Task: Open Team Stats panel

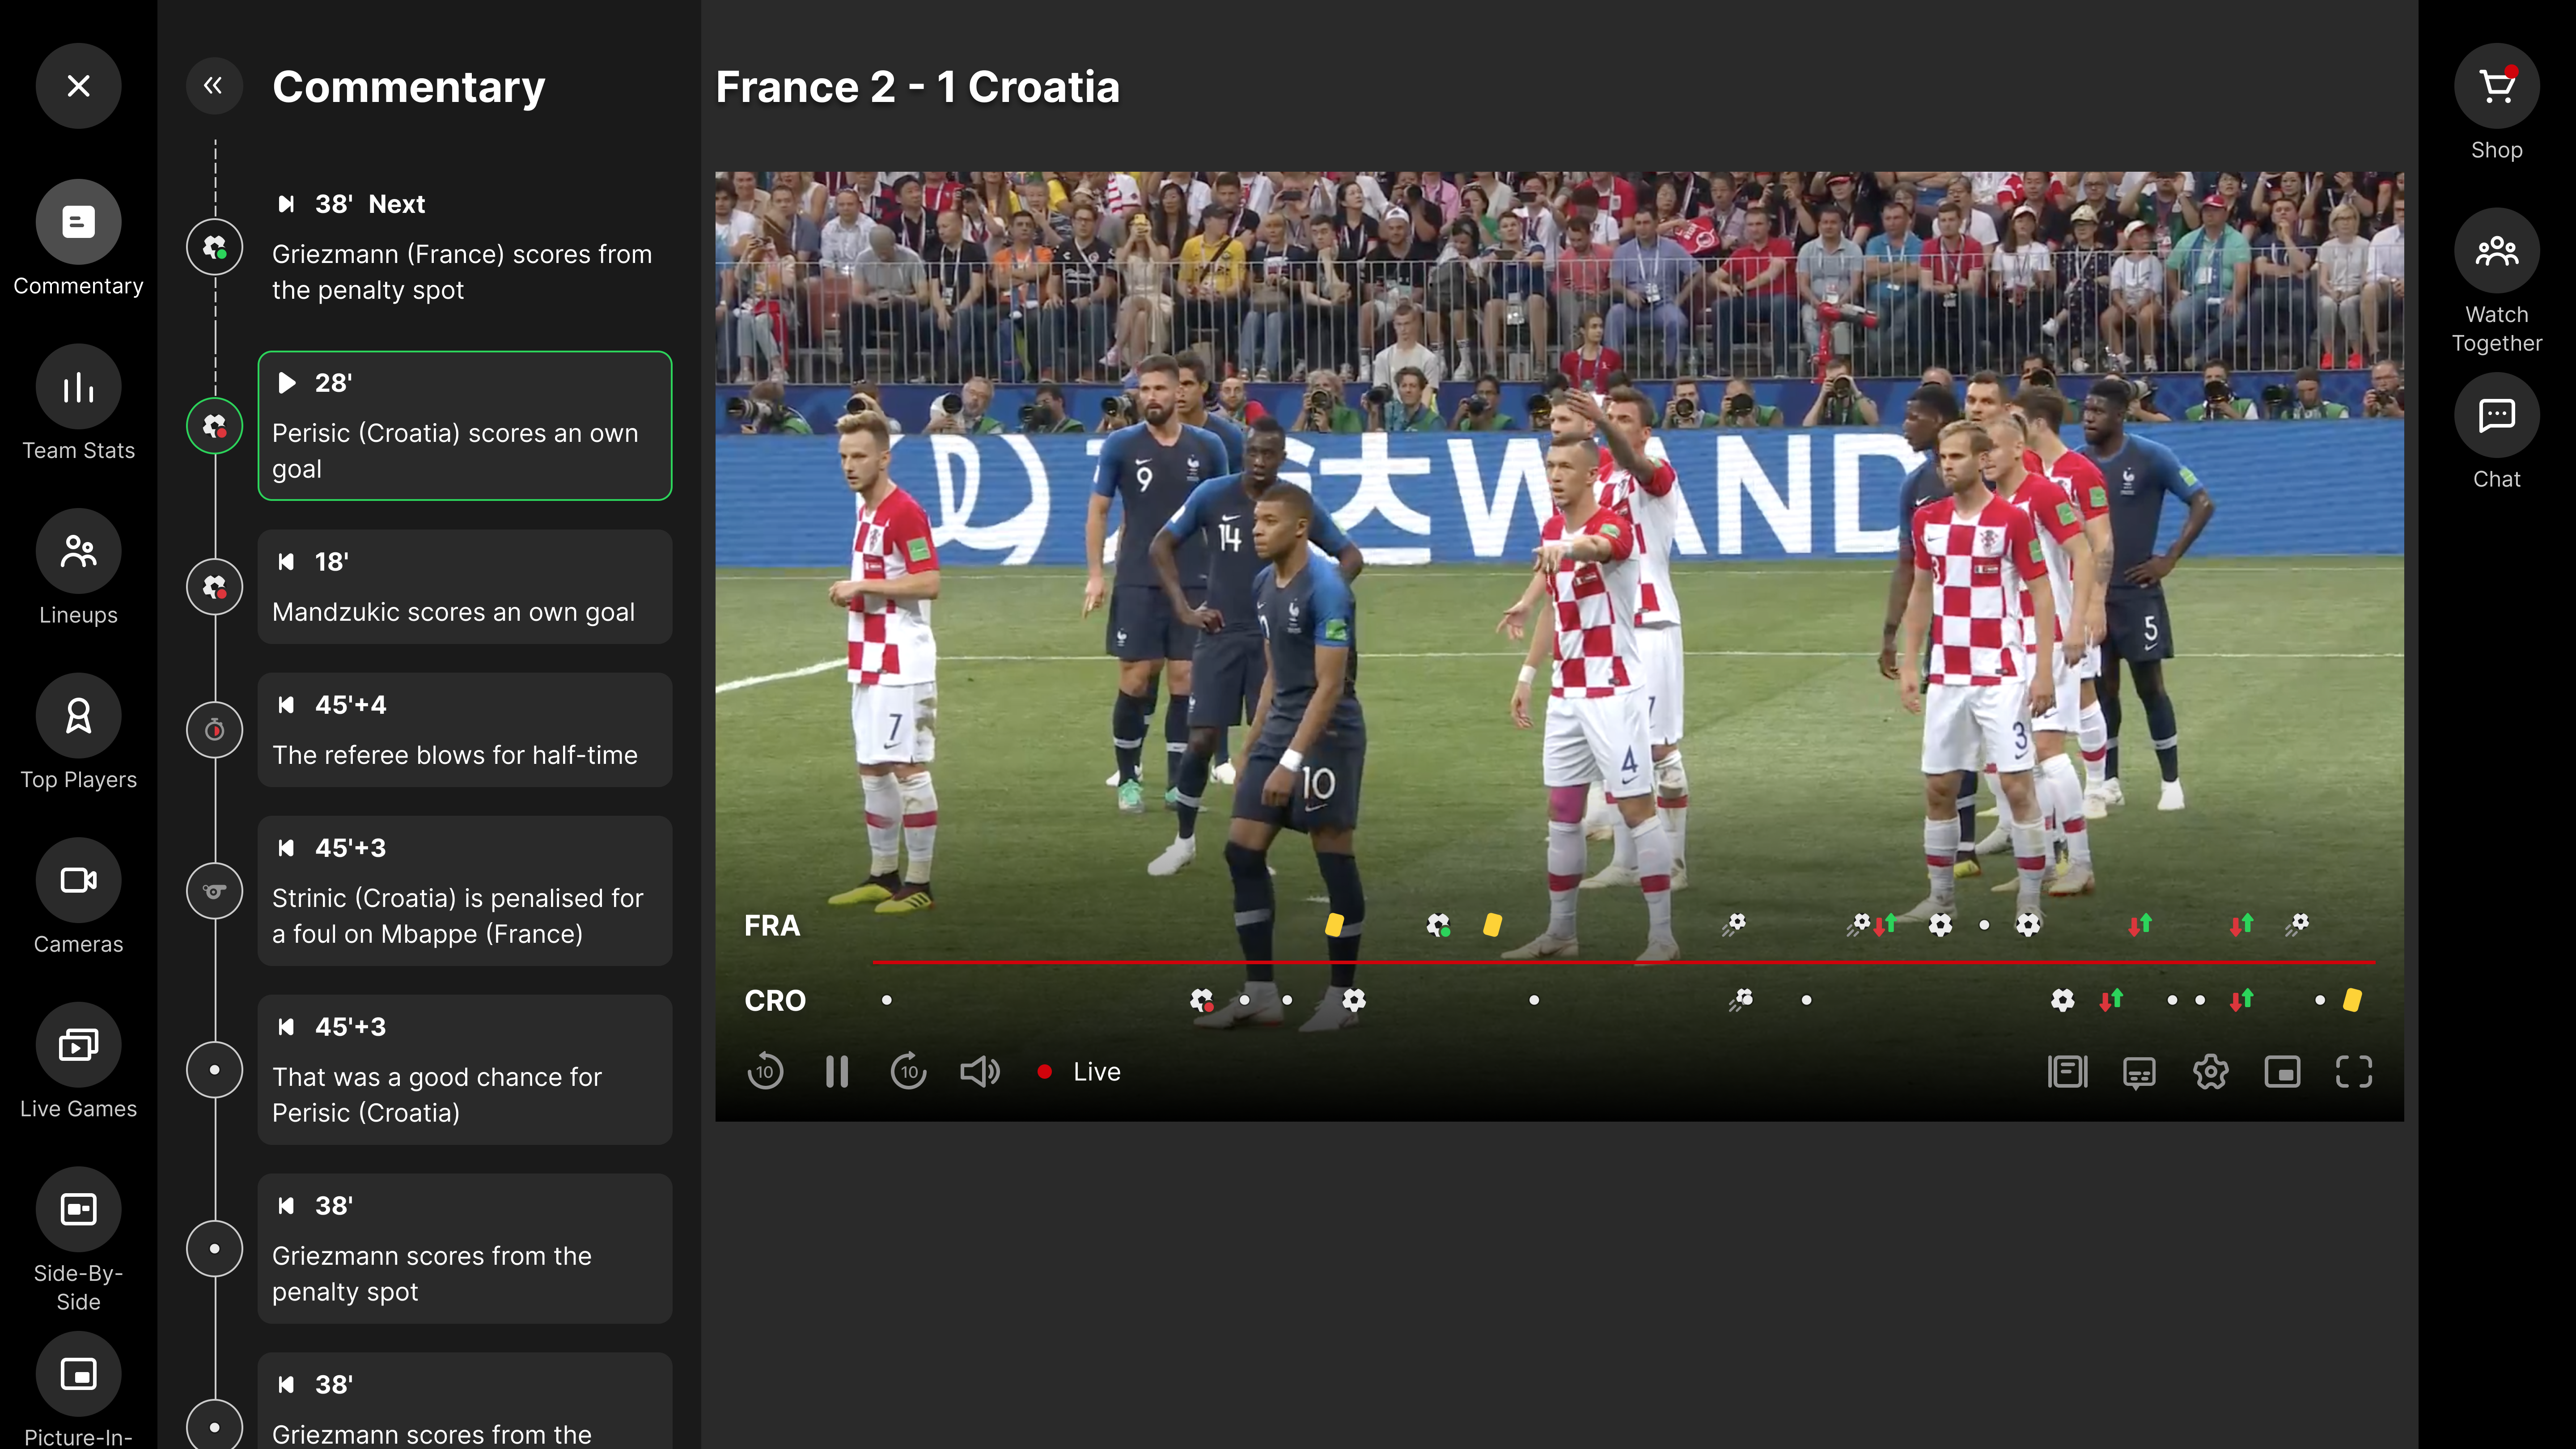Action: (78, 404)
